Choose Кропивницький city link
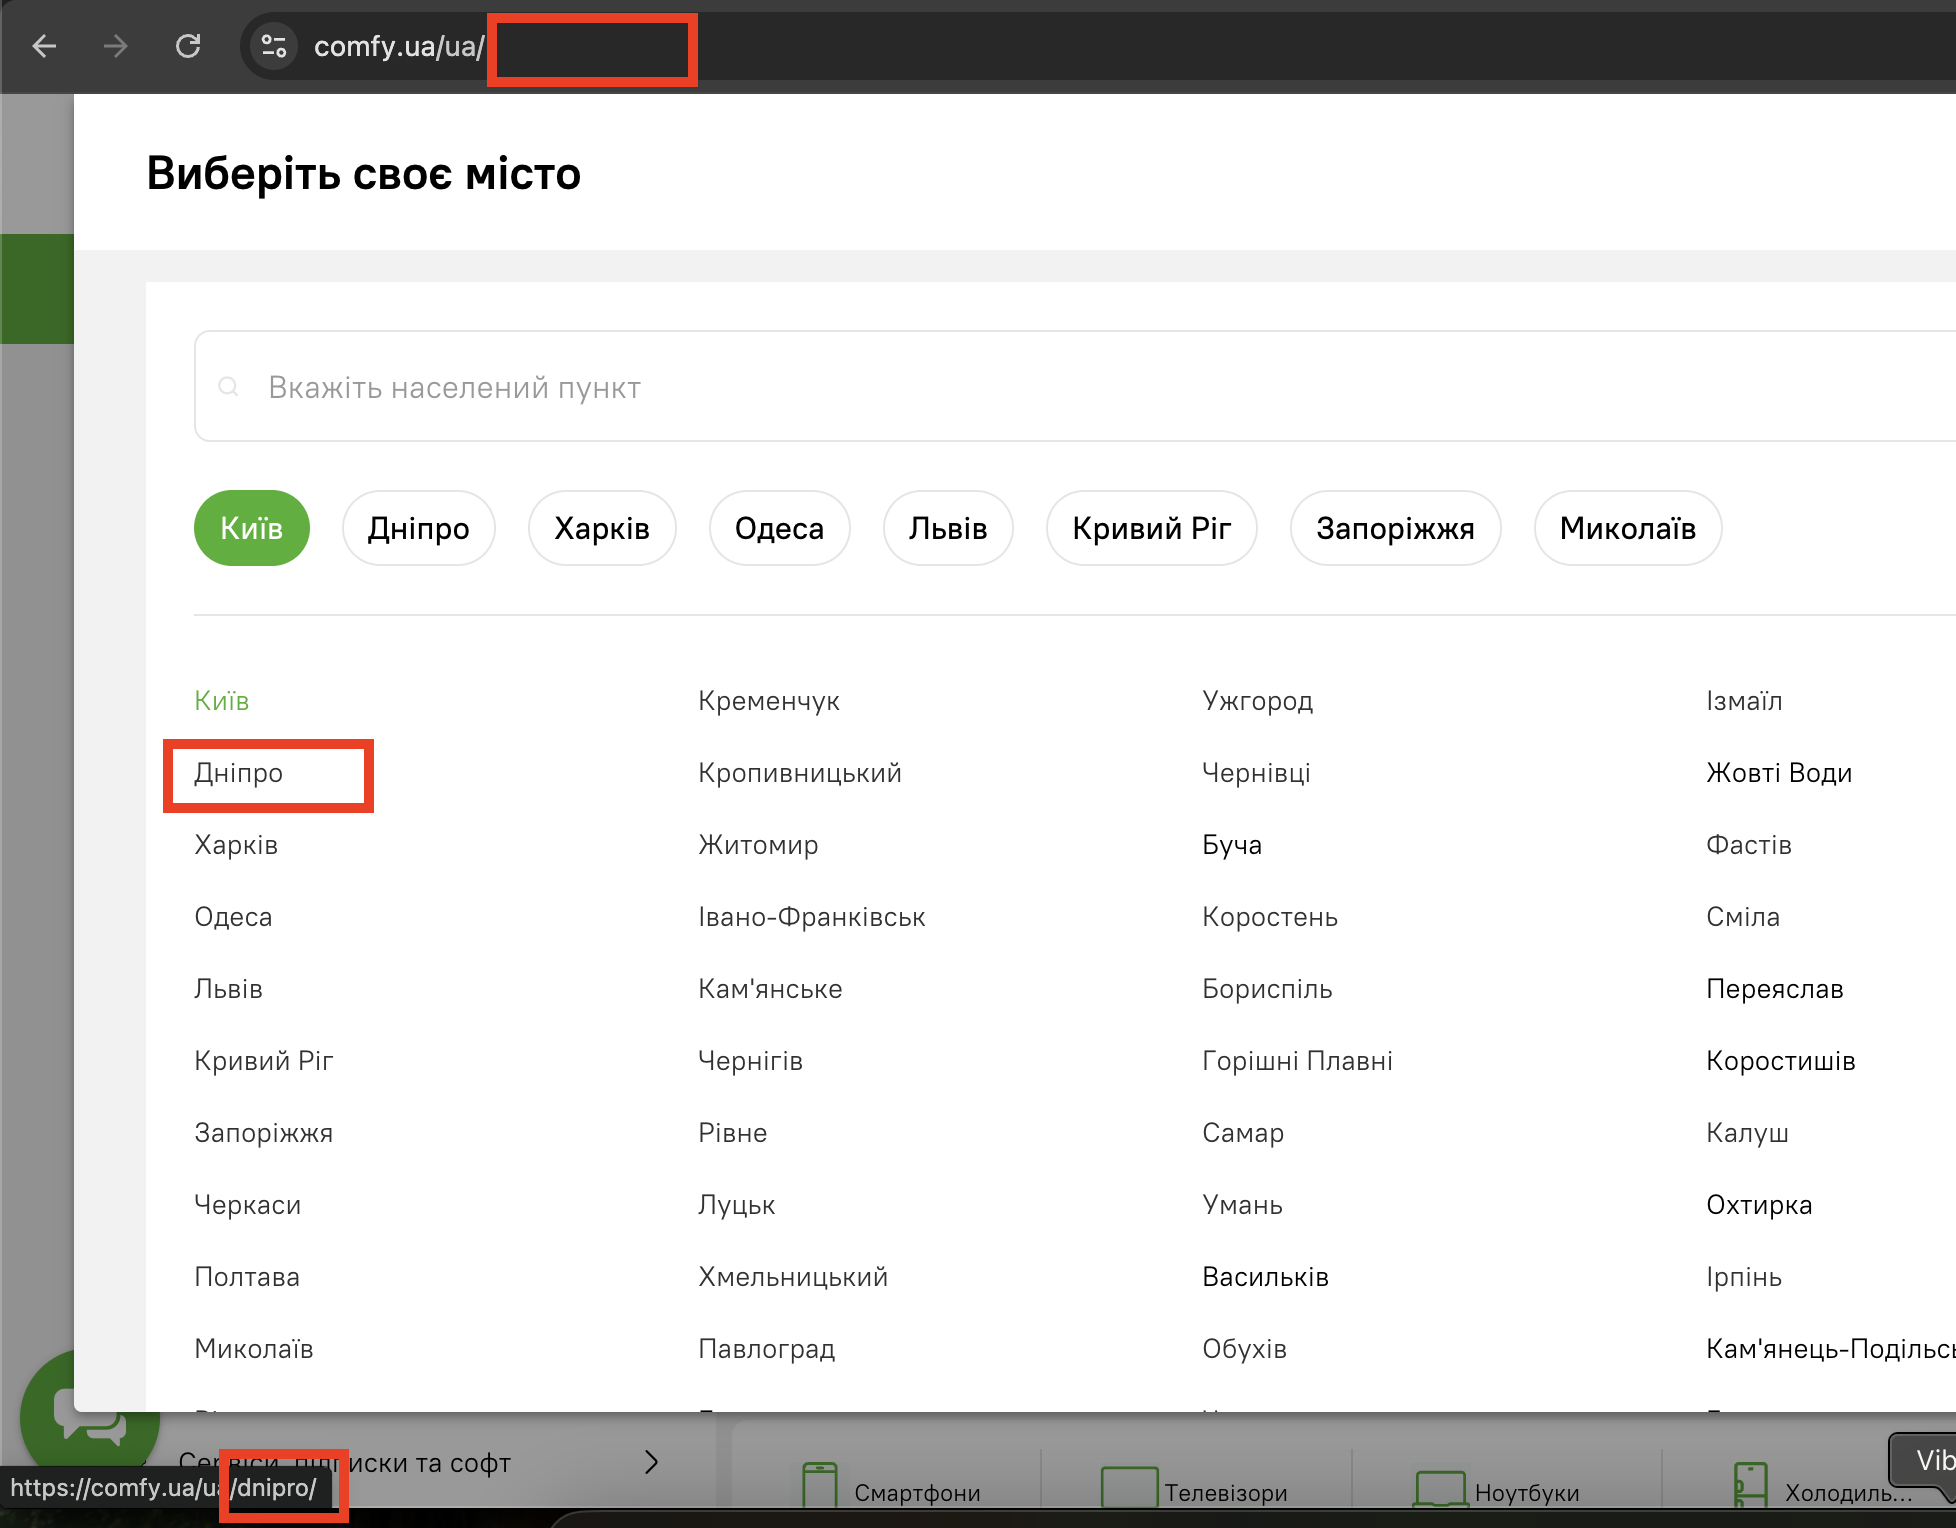 800,773
